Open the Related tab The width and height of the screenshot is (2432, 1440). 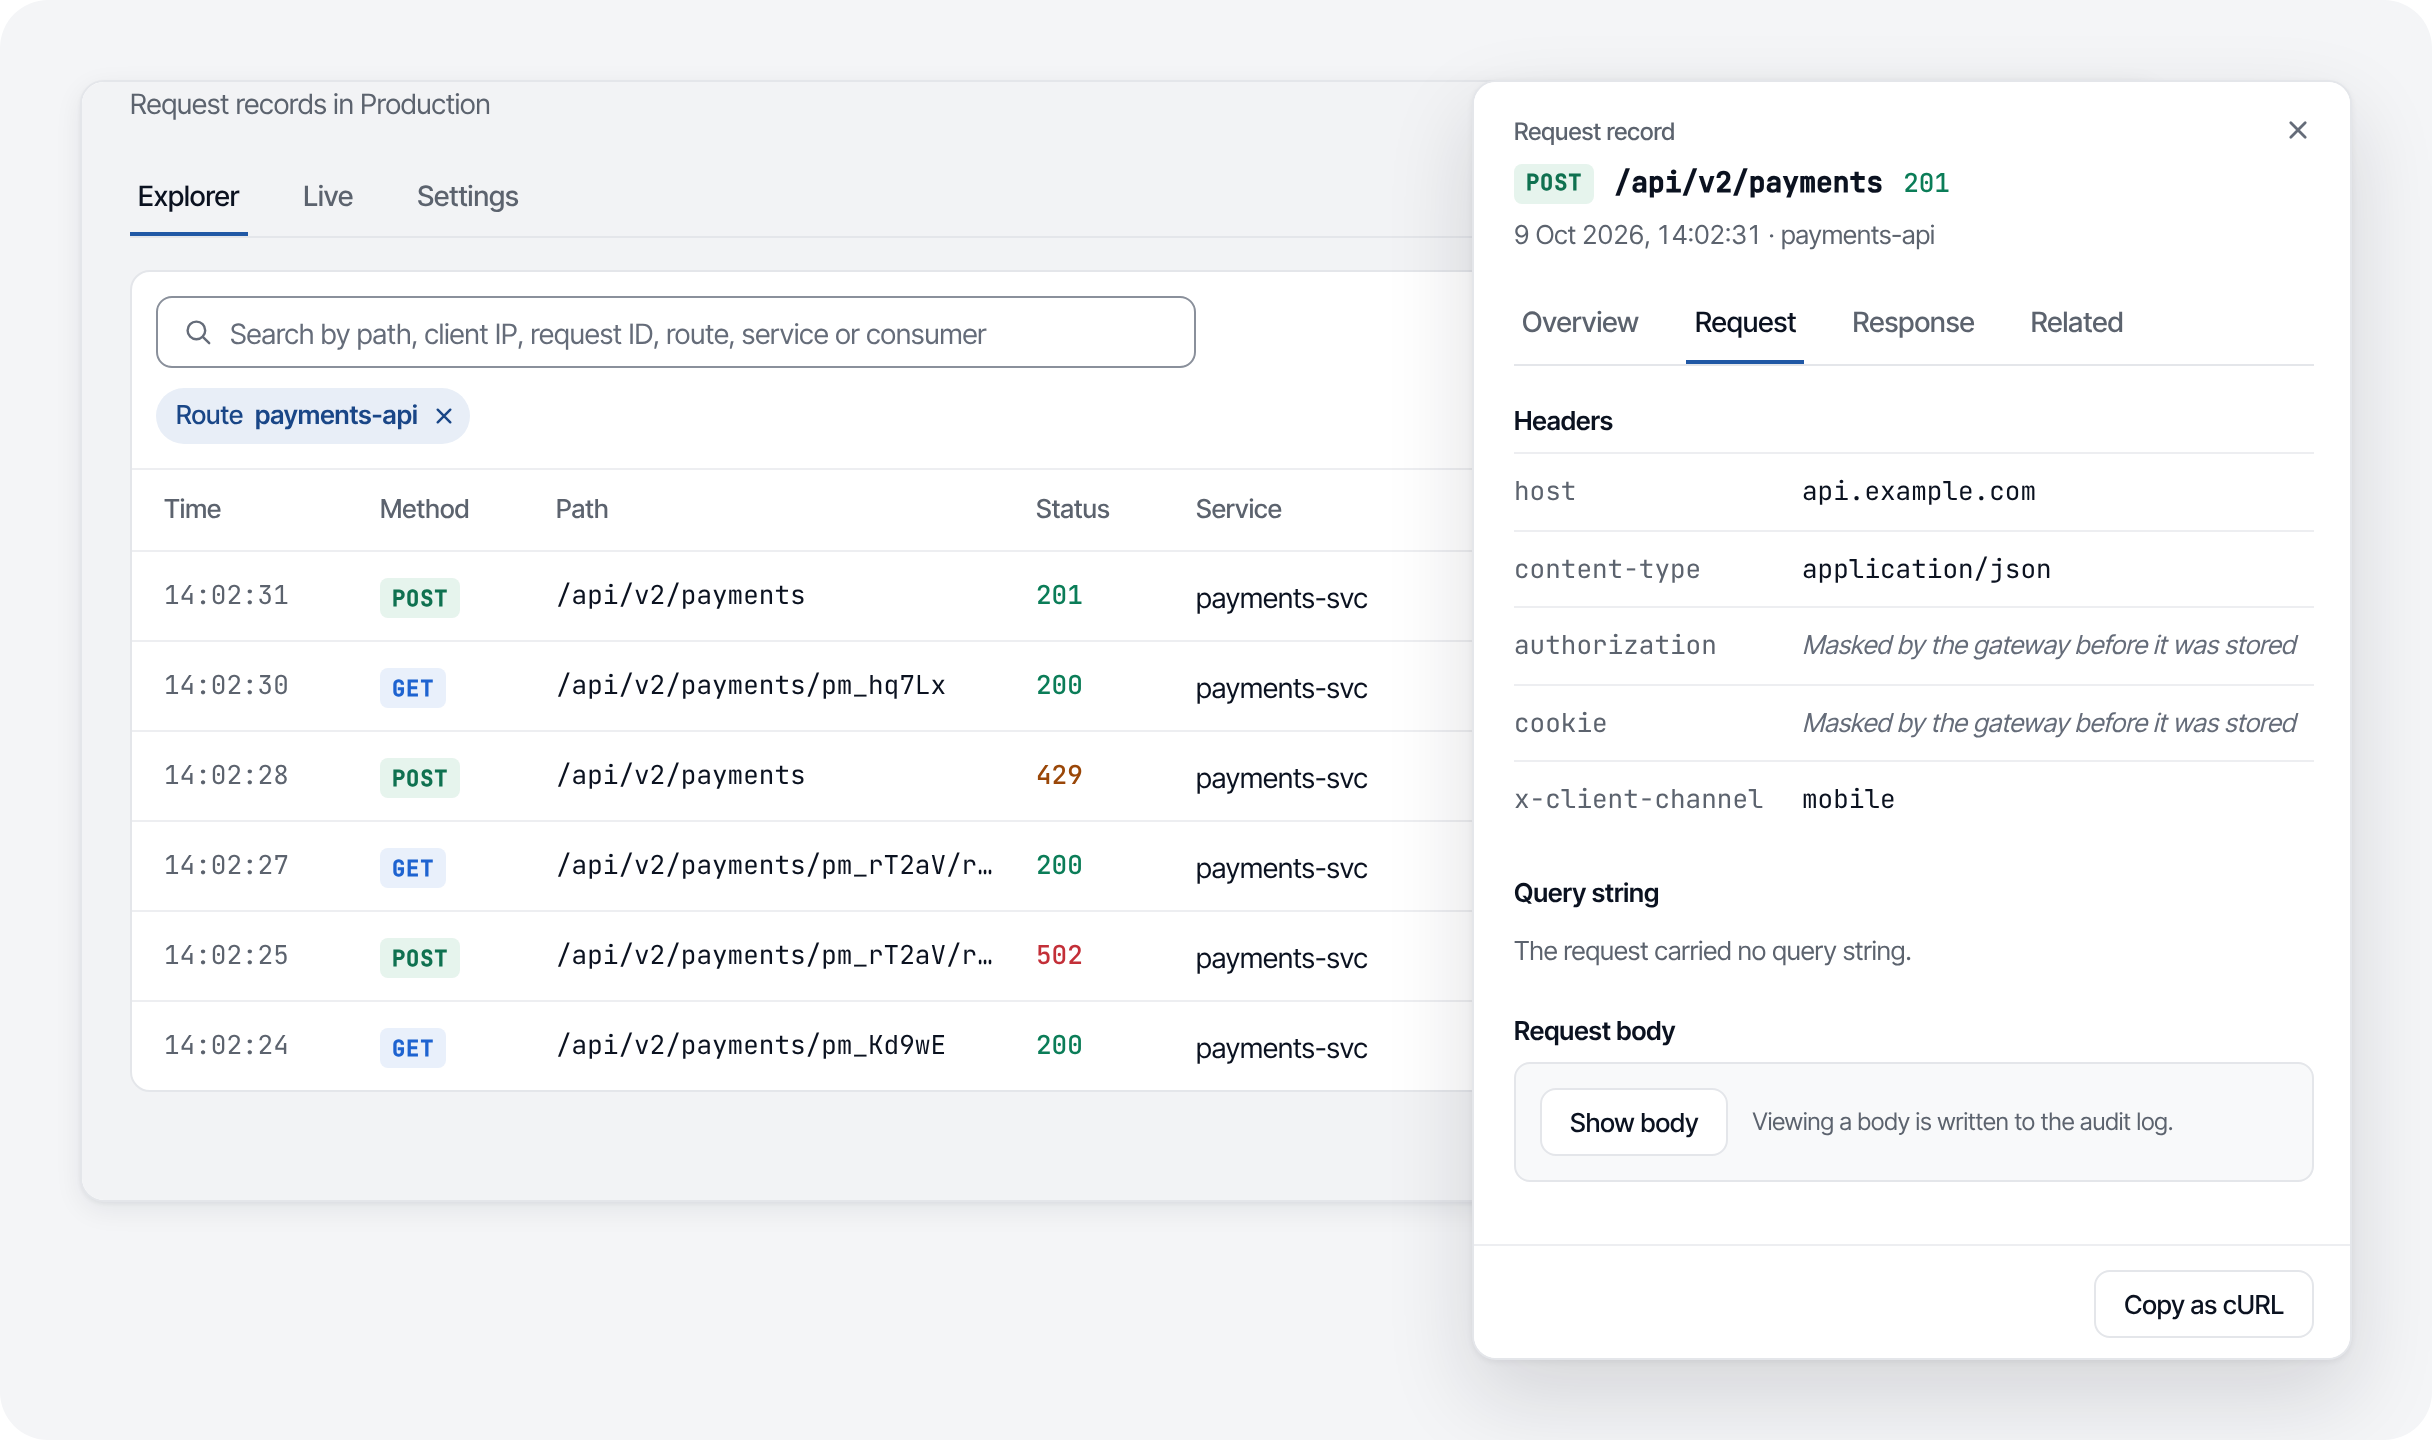pos(2076,322)
